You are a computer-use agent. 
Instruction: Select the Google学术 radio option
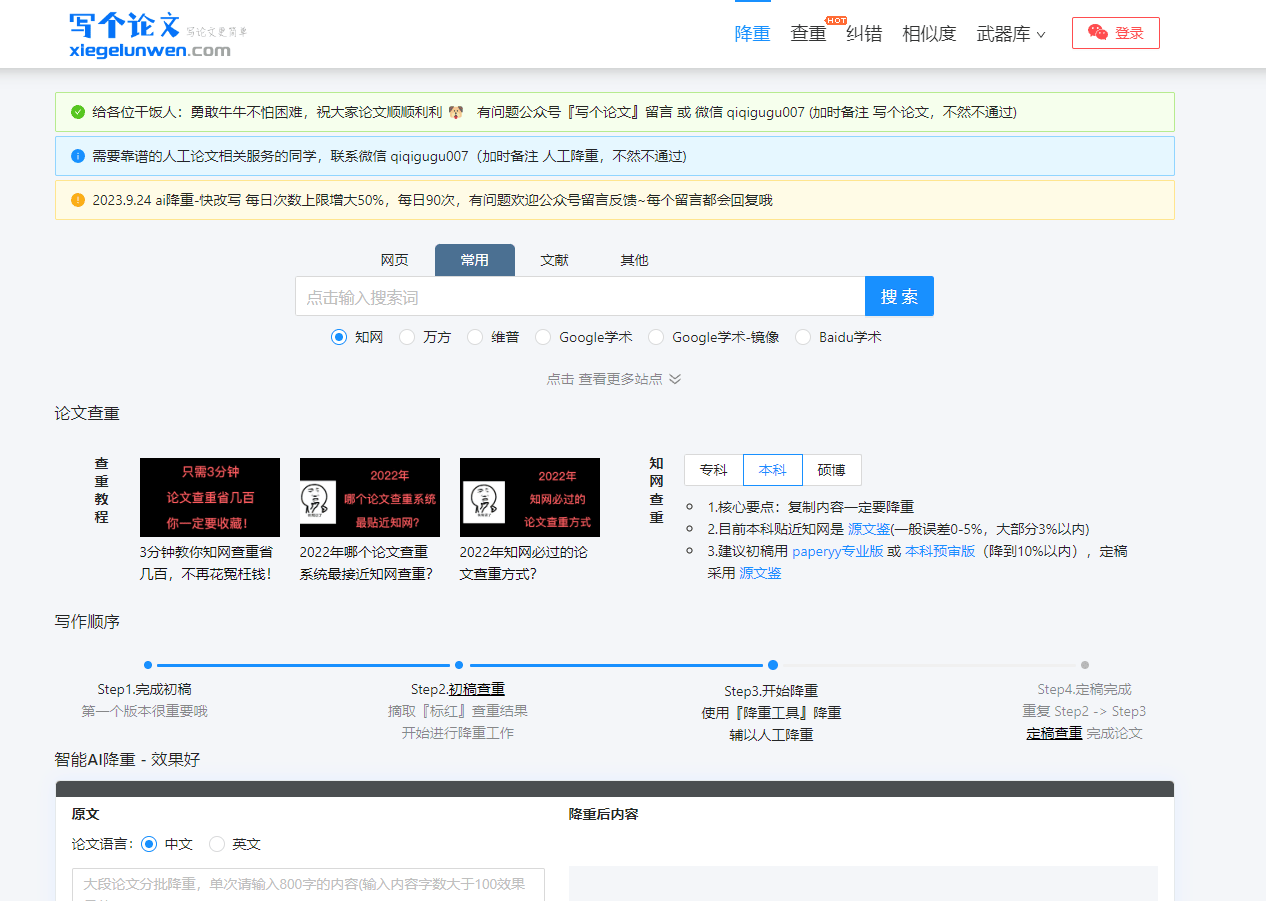(543, 337)
